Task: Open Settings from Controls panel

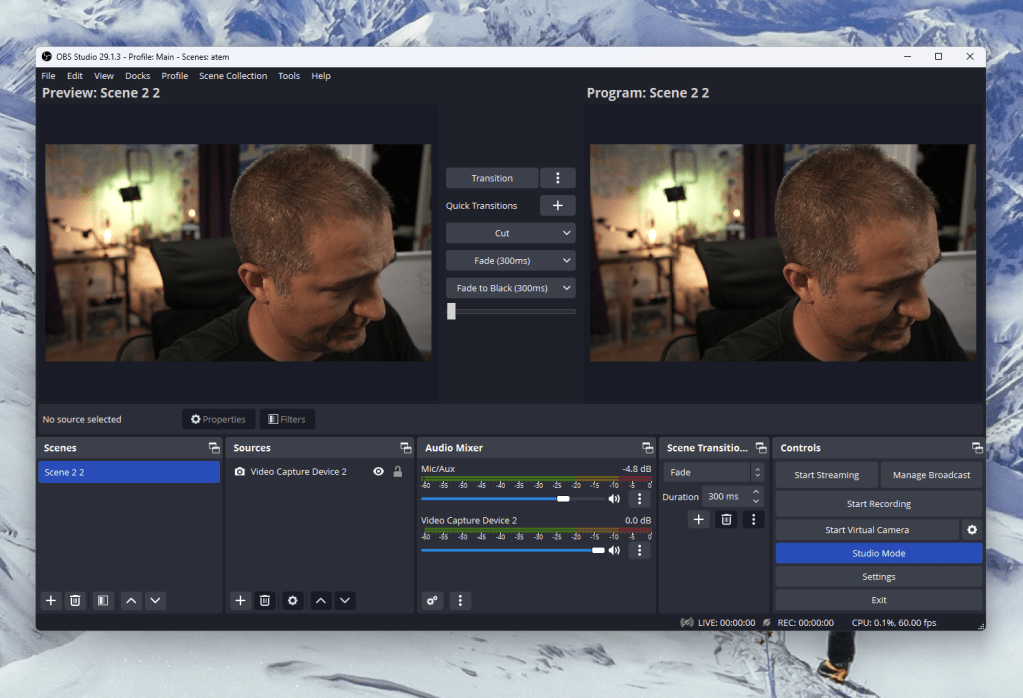Action: pos(879,577)
